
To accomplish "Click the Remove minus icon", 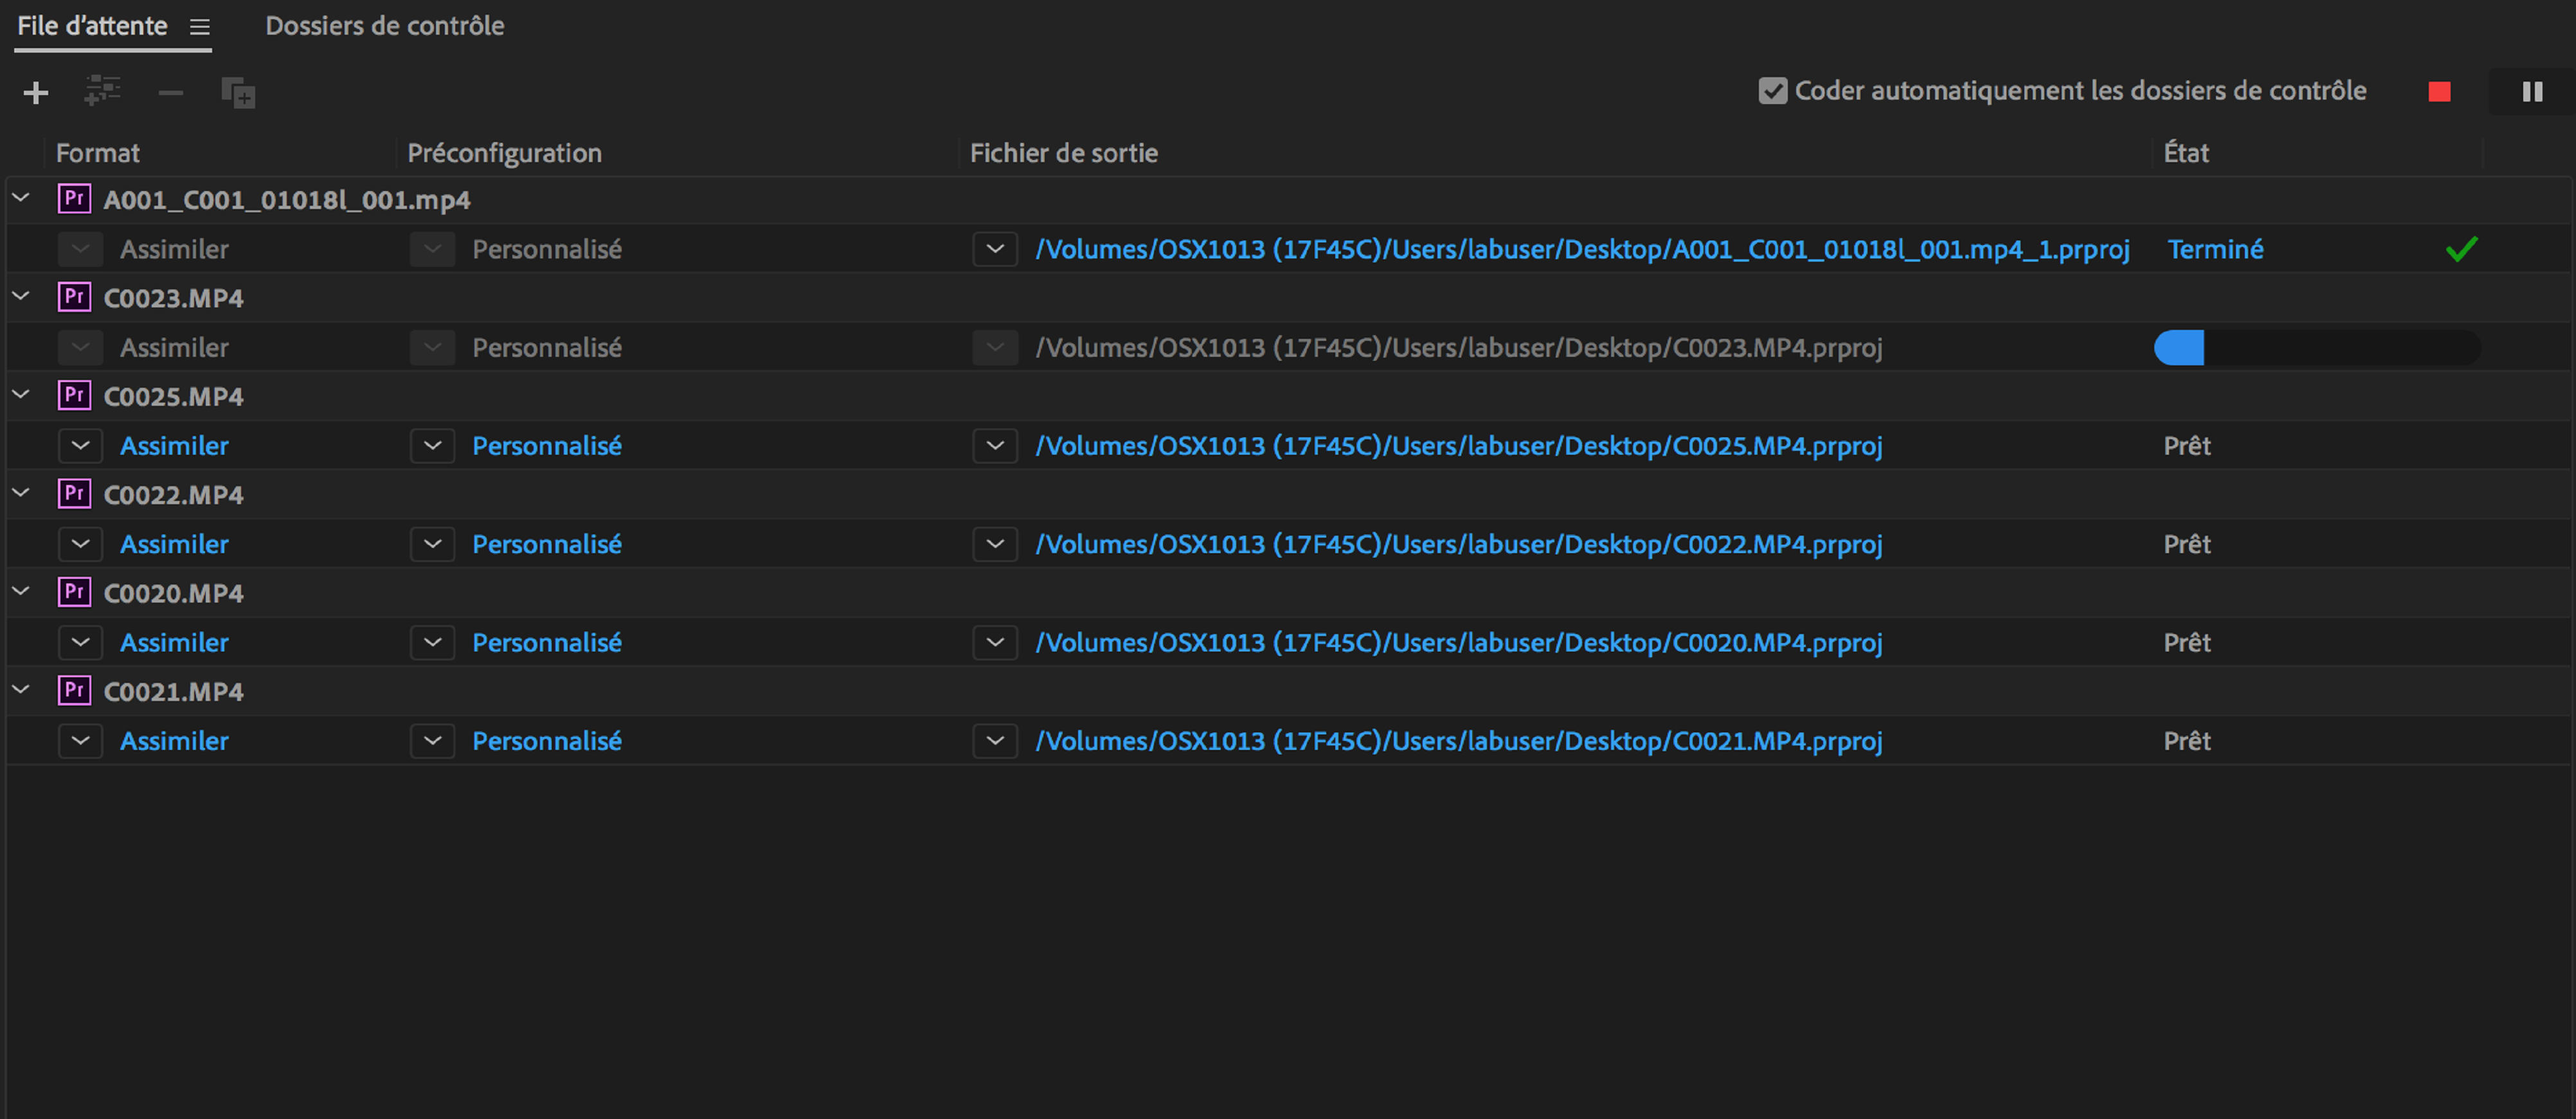I will tap(171, 93).
